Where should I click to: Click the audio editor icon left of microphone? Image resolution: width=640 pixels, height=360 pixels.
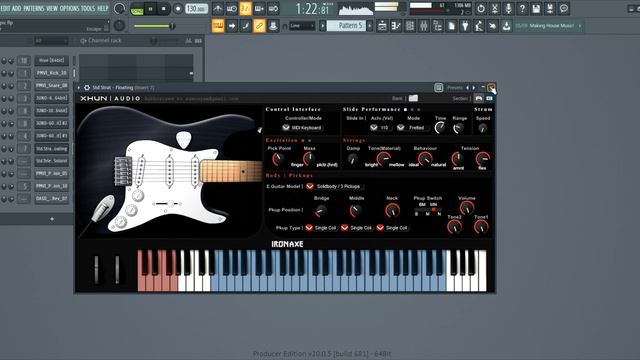pos(495,8)
